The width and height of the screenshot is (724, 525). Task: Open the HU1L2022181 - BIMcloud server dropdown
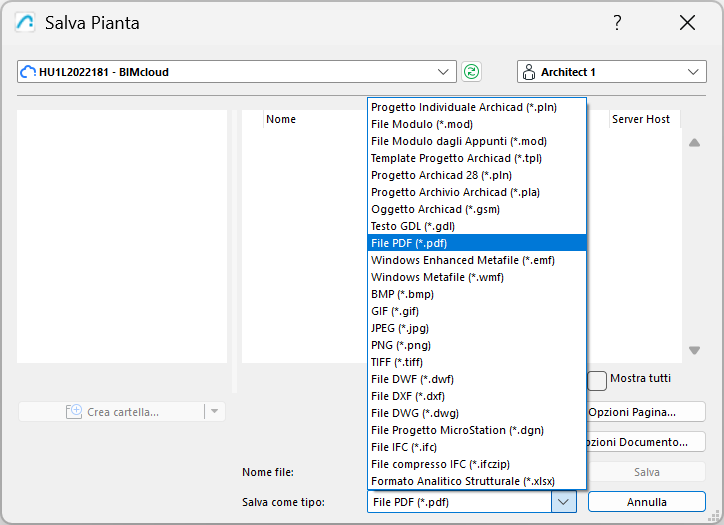click(237, 72)
